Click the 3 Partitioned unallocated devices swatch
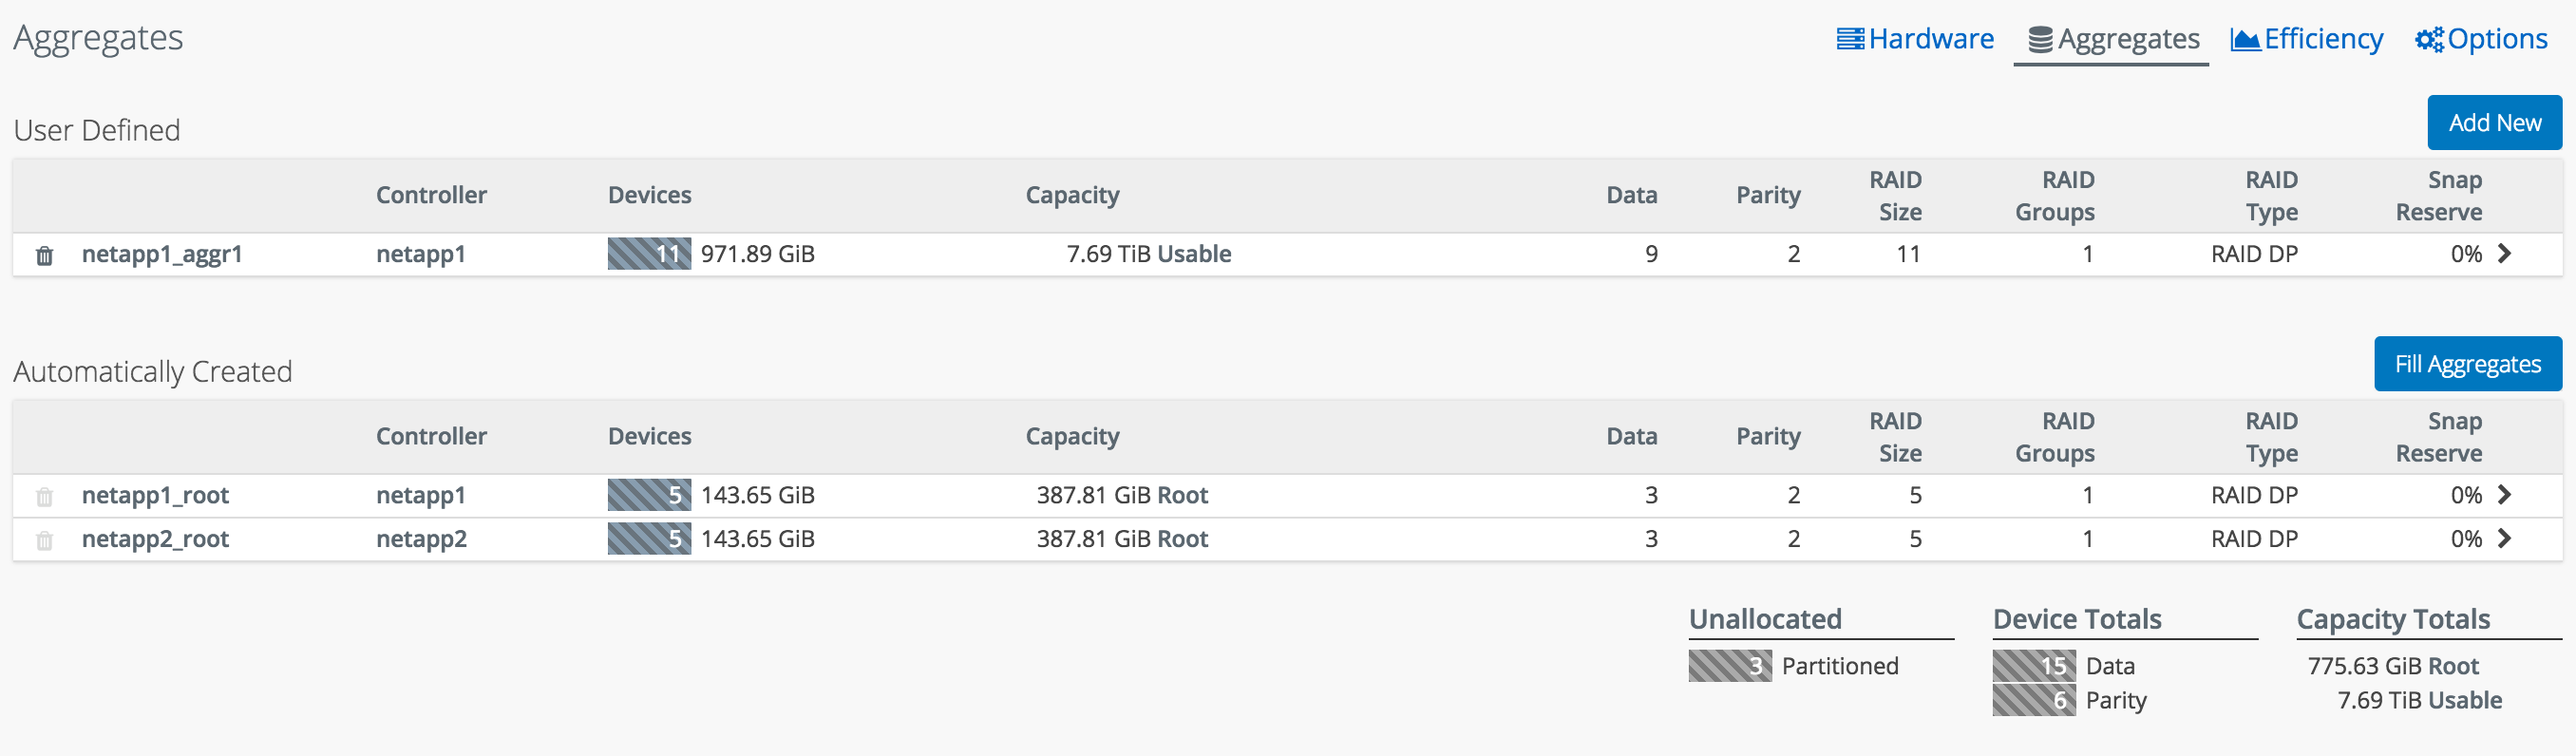 (x=1729, y=666)
